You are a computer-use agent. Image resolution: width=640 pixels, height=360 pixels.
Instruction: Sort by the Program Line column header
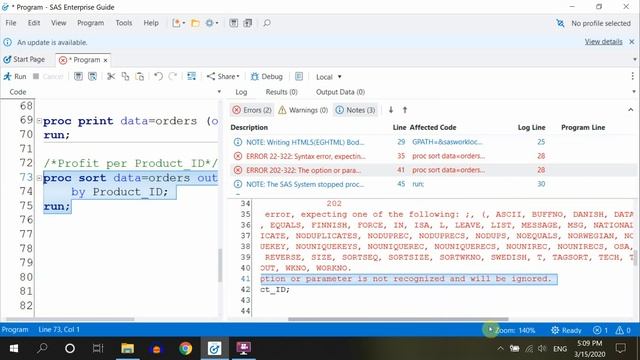(x=583, y=128)
